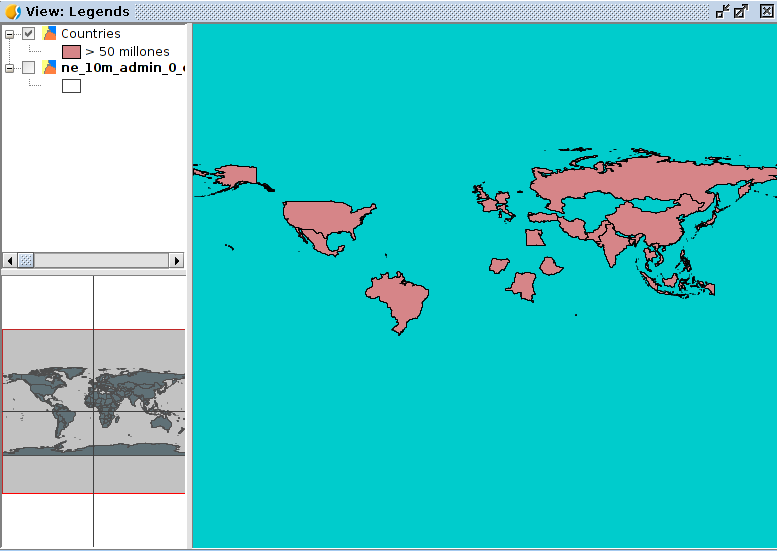Uncheck the Countries layer visibility checkbox

click(28, 34)
